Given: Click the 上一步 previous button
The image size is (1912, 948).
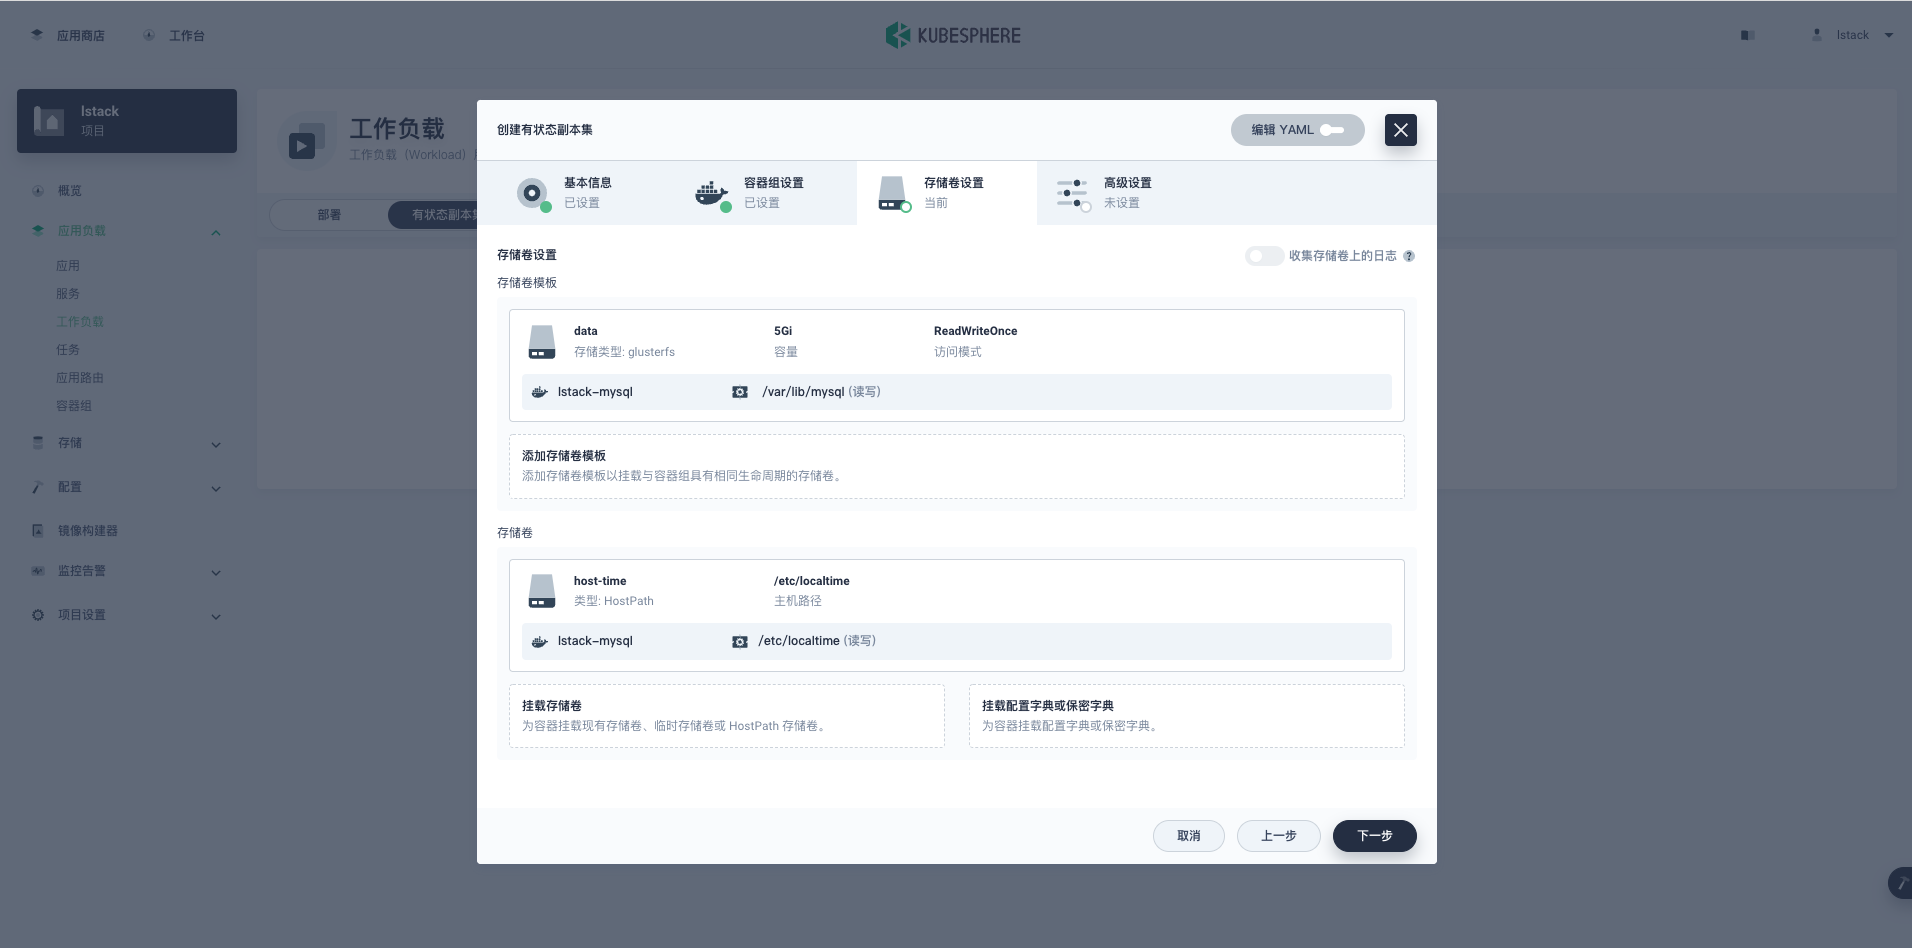Looking at the screenshot, I should (1279, 836).
